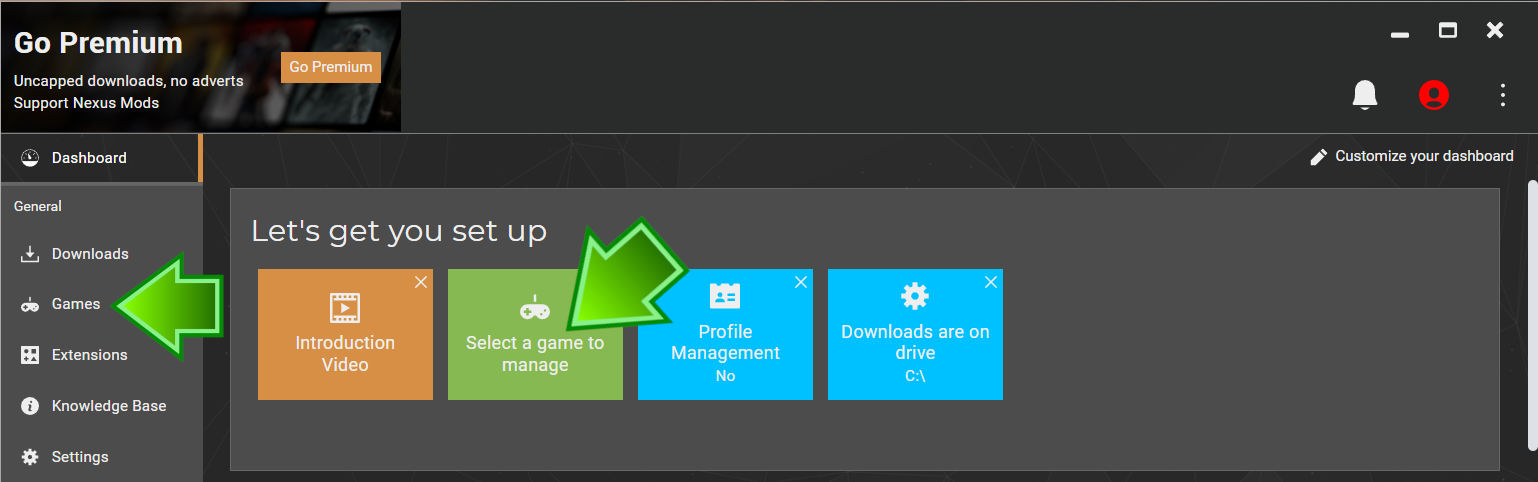Image resolution: width=1538 pixels, height=482 pixels.
Task: Open Settings in the sidebar
Action: click(x=100, y=457)
